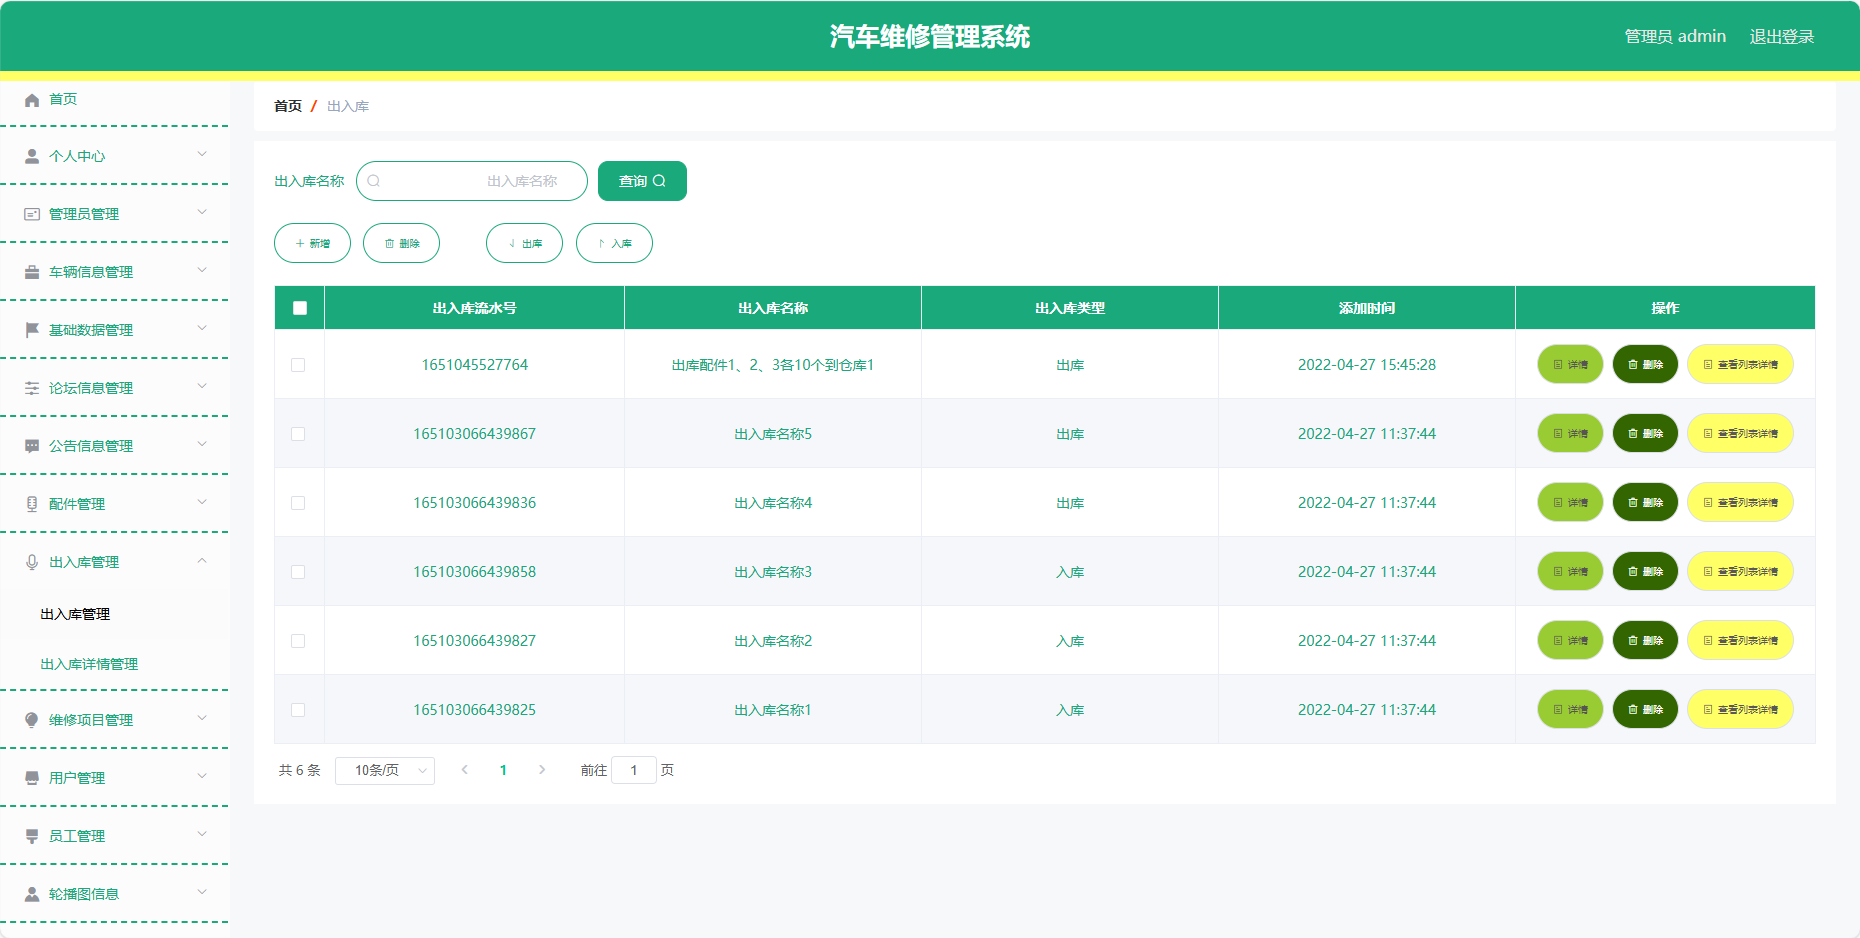The image size is (1860, 938).
Task: Open the 配件管理 sidebar menu
Action: (x=114, y=504)
